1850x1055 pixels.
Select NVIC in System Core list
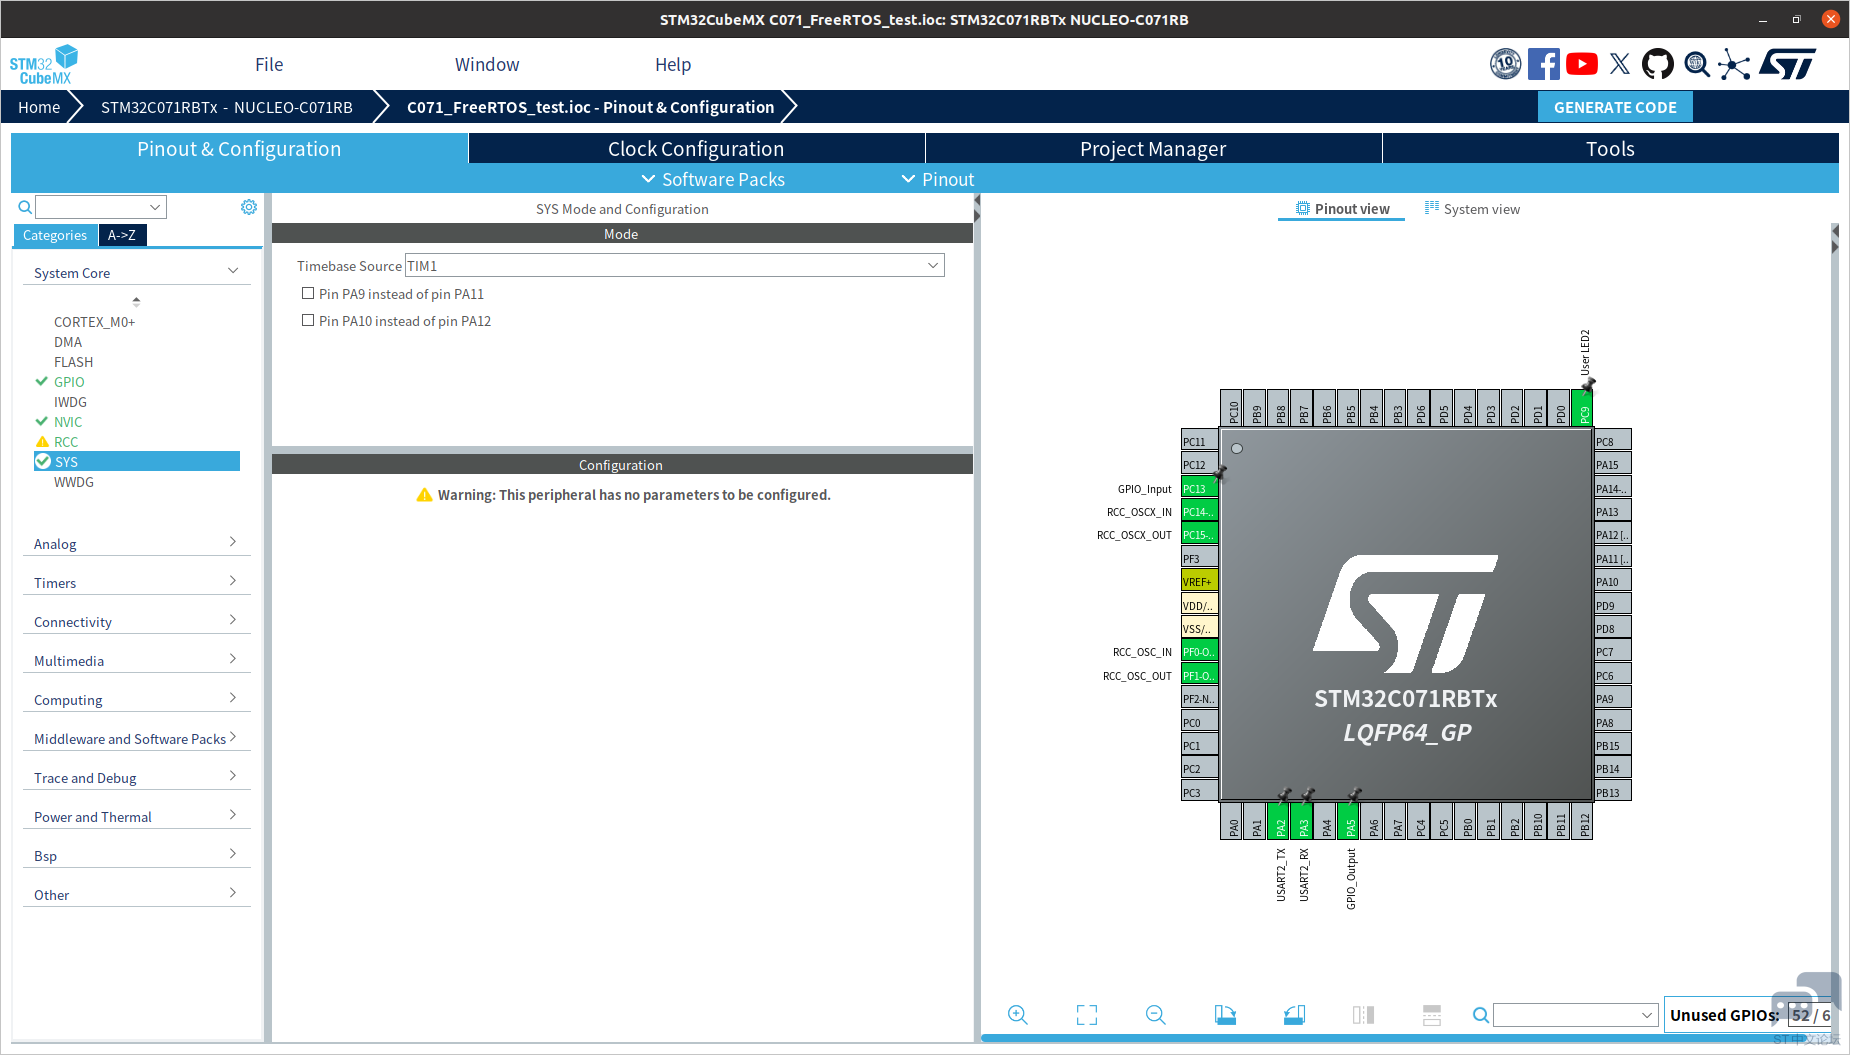click(x=68, y=422)
